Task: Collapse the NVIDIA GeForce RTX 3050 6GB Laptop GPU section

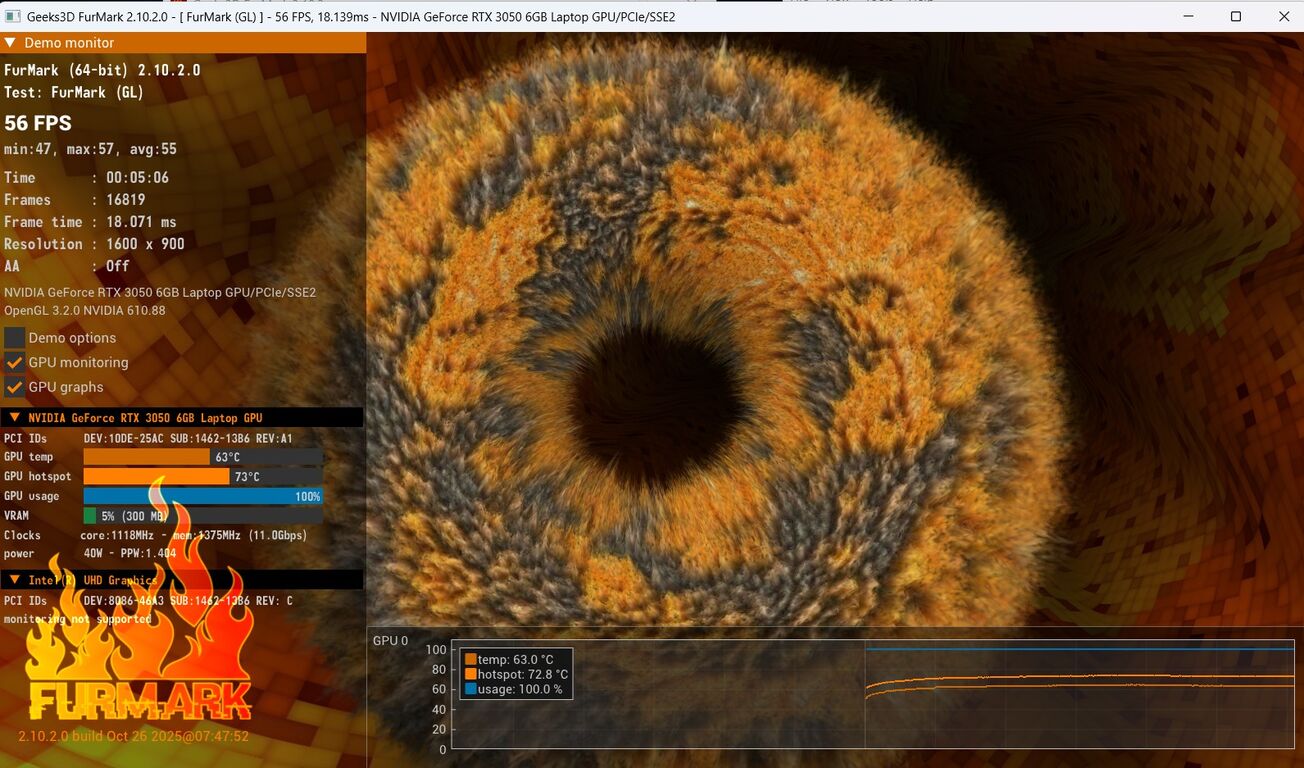Action: click(x=14, y=418)
